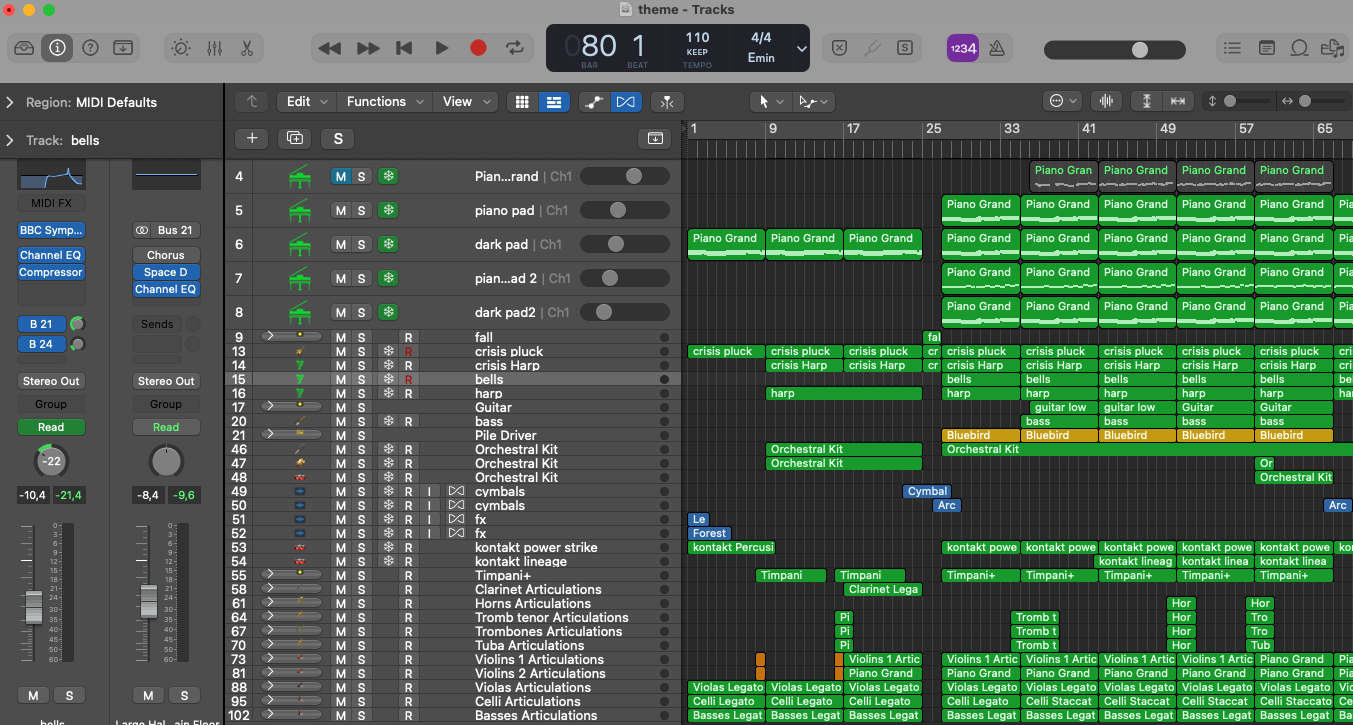1353x725 pixels.
Task: Toggle record enable on the bells track
Action: (x=408, y=380)
